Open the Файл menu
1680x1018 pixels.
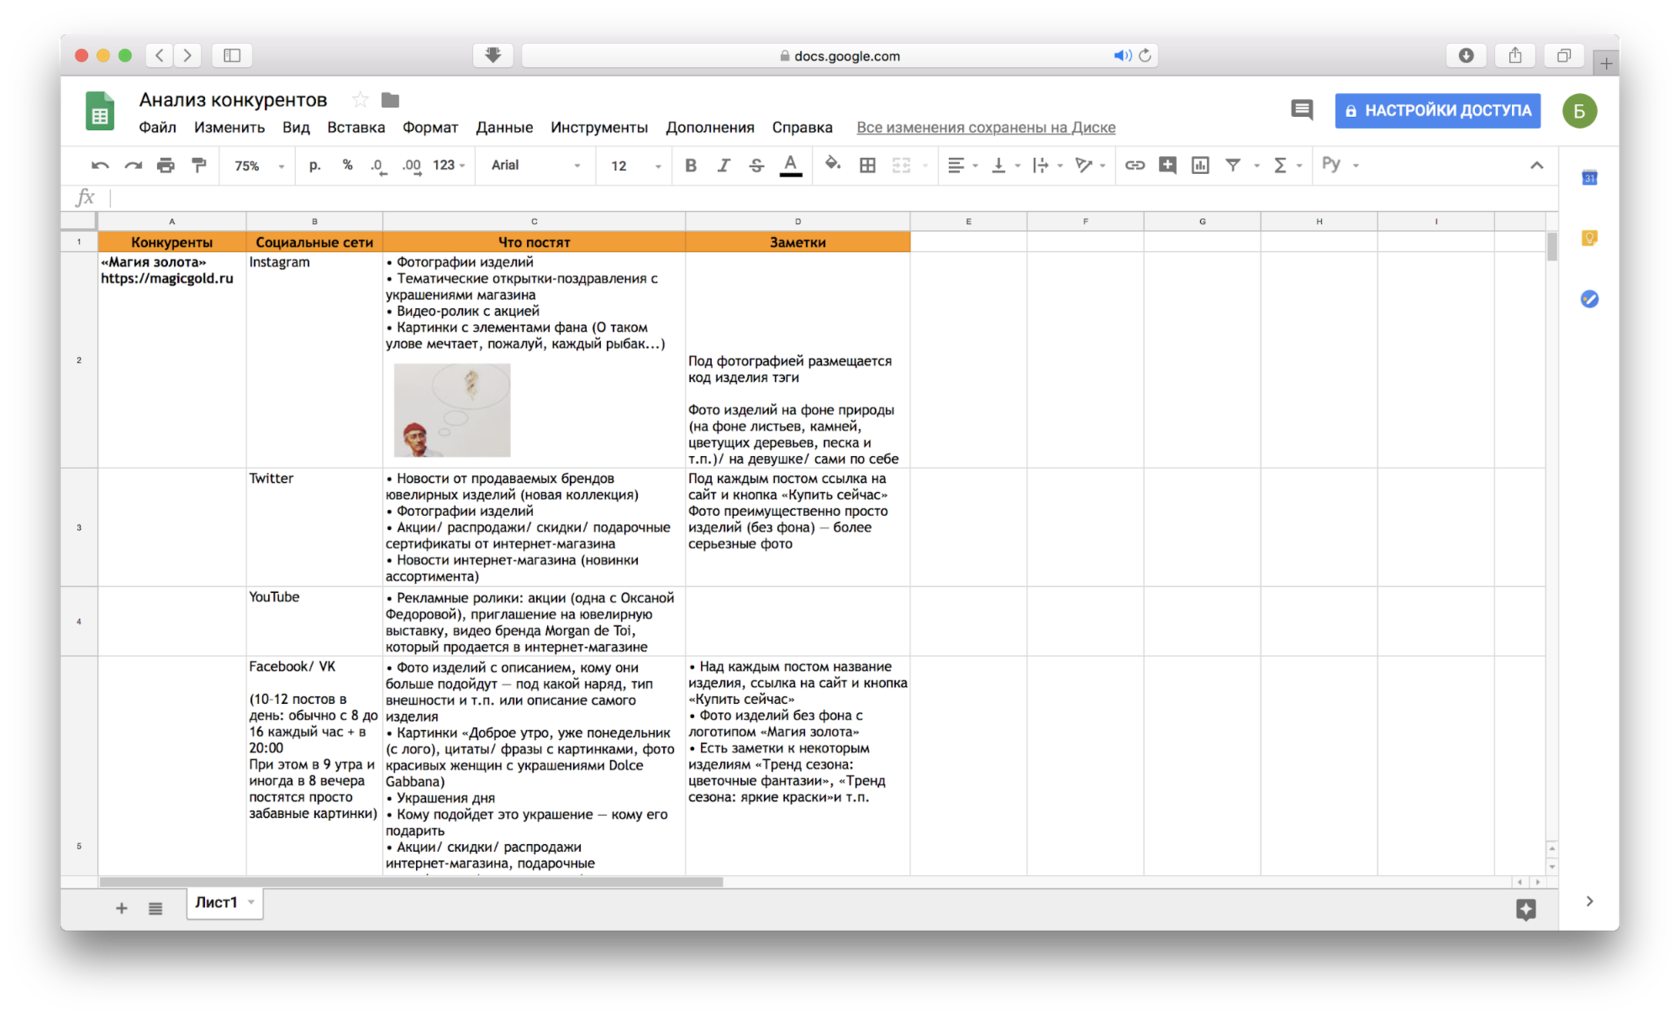(x=157, y=128)
